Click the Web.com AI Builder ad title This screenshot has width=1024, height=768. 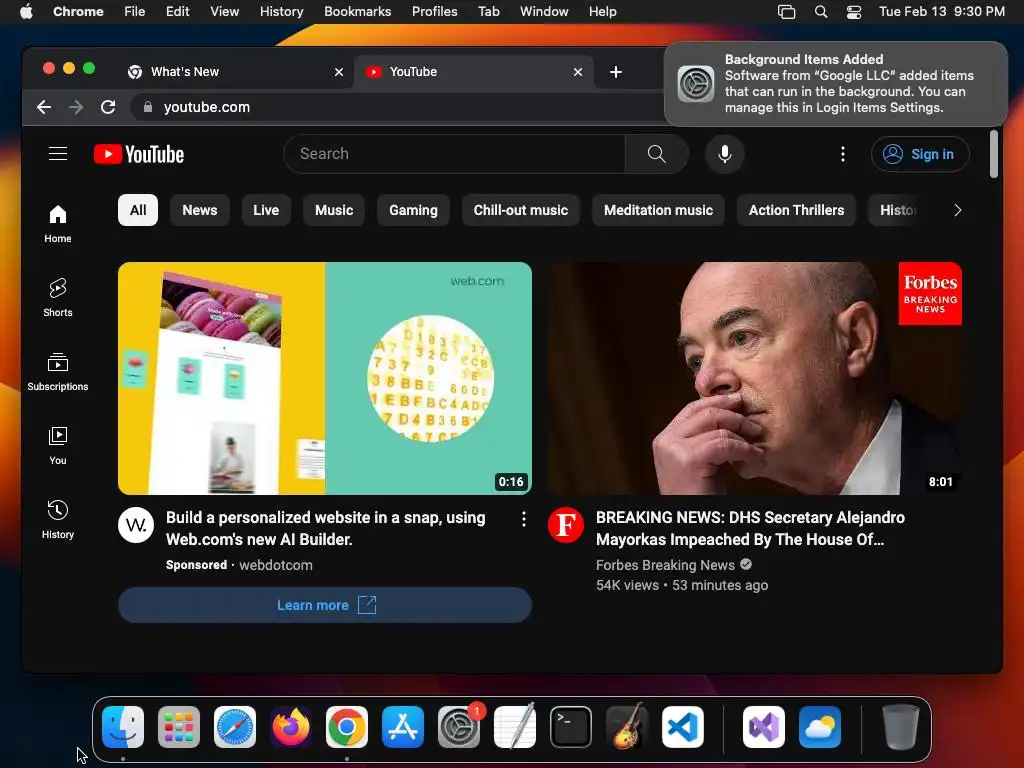325,528
